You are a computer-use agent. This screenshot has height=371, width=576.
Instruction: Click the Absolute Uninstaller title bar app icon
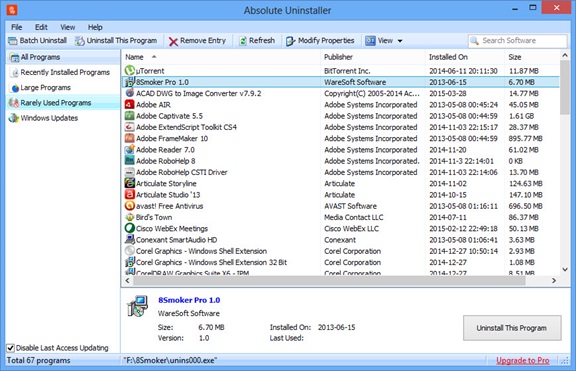point(12,10)
